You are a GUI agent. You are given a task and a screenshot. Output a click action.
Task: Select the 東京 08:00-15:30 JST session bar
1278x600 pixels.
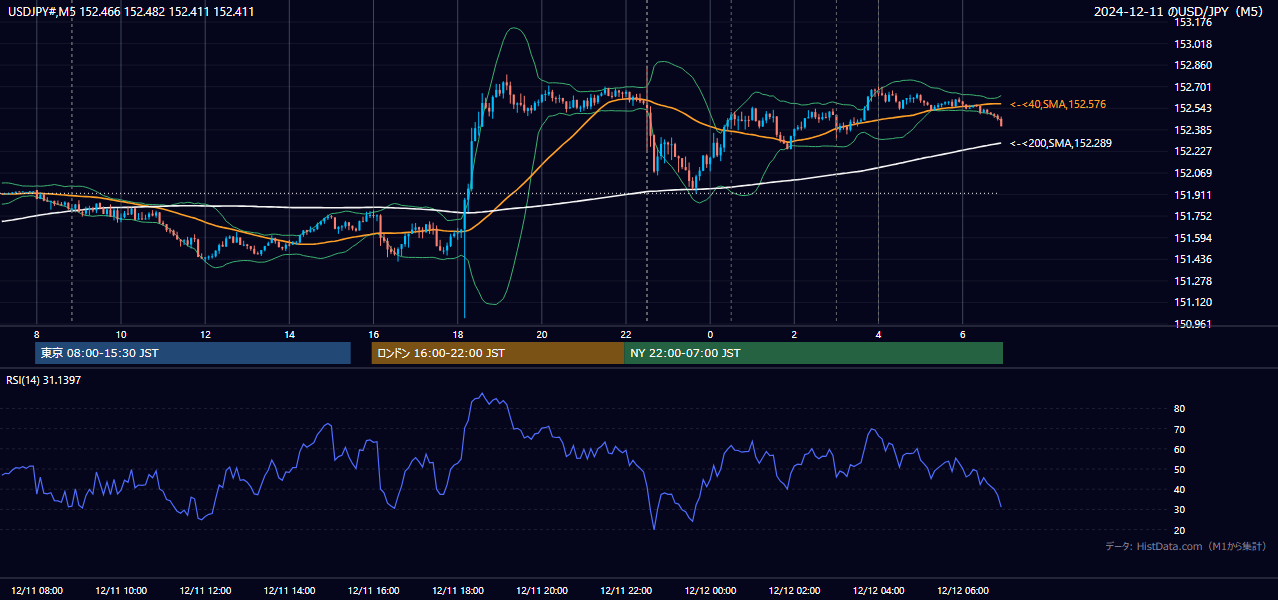tap(193, 353)
